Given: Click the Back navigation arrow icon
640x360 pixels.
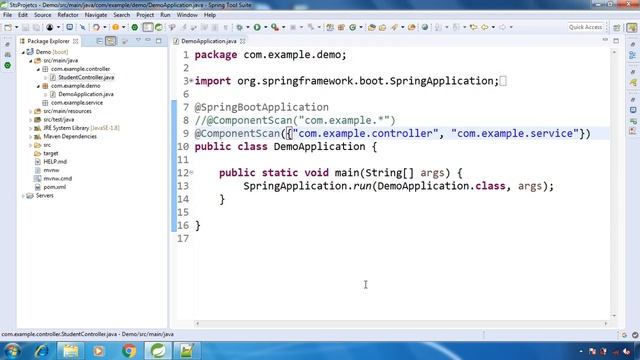Looking at the screenshot, I should tap(484, 27).
